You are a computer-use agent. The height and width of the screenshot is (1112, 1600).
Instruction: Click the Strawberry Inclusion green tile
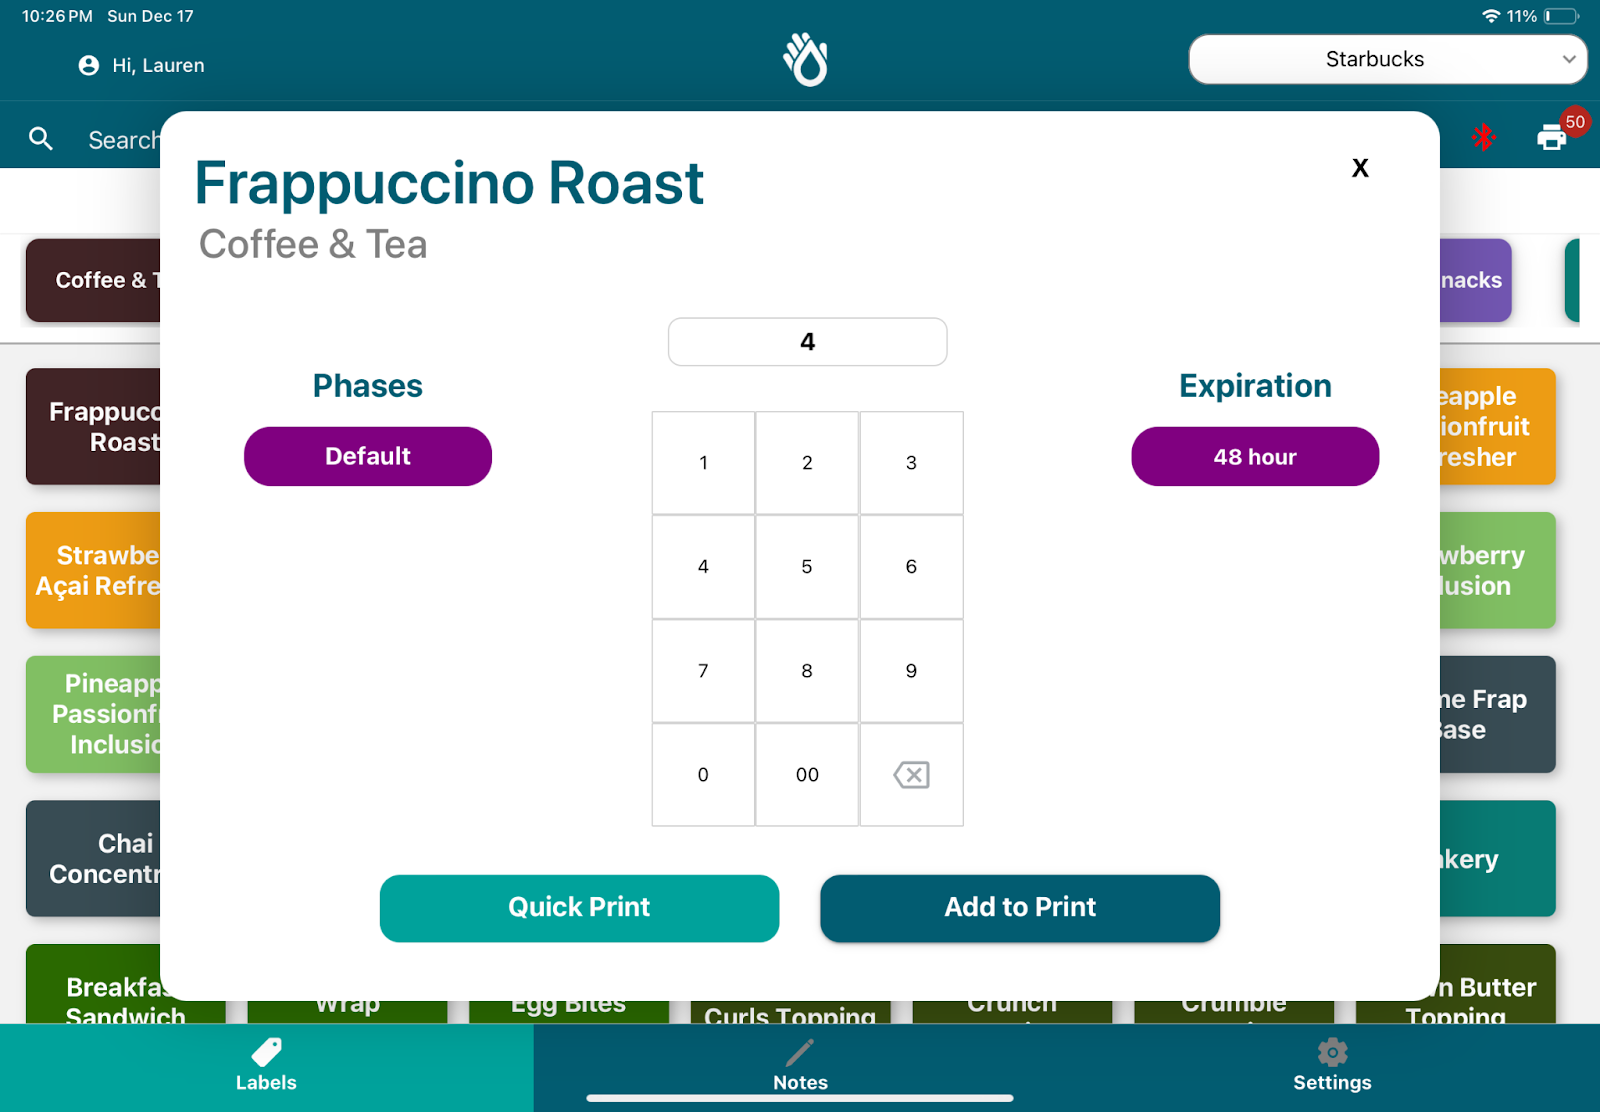click(1497, 570)
